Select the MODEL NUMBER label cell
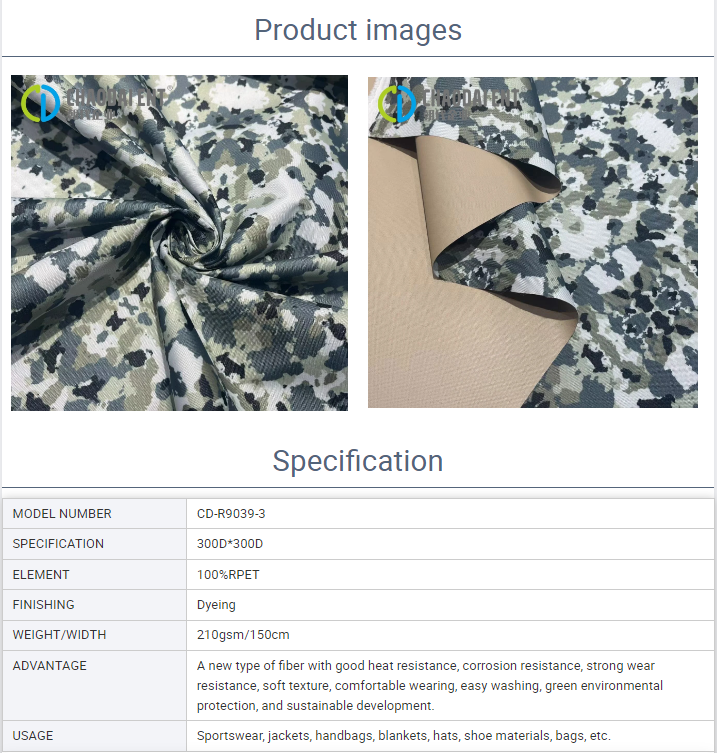This screenshot has width=717, height=753. click(x=95, y=514)
